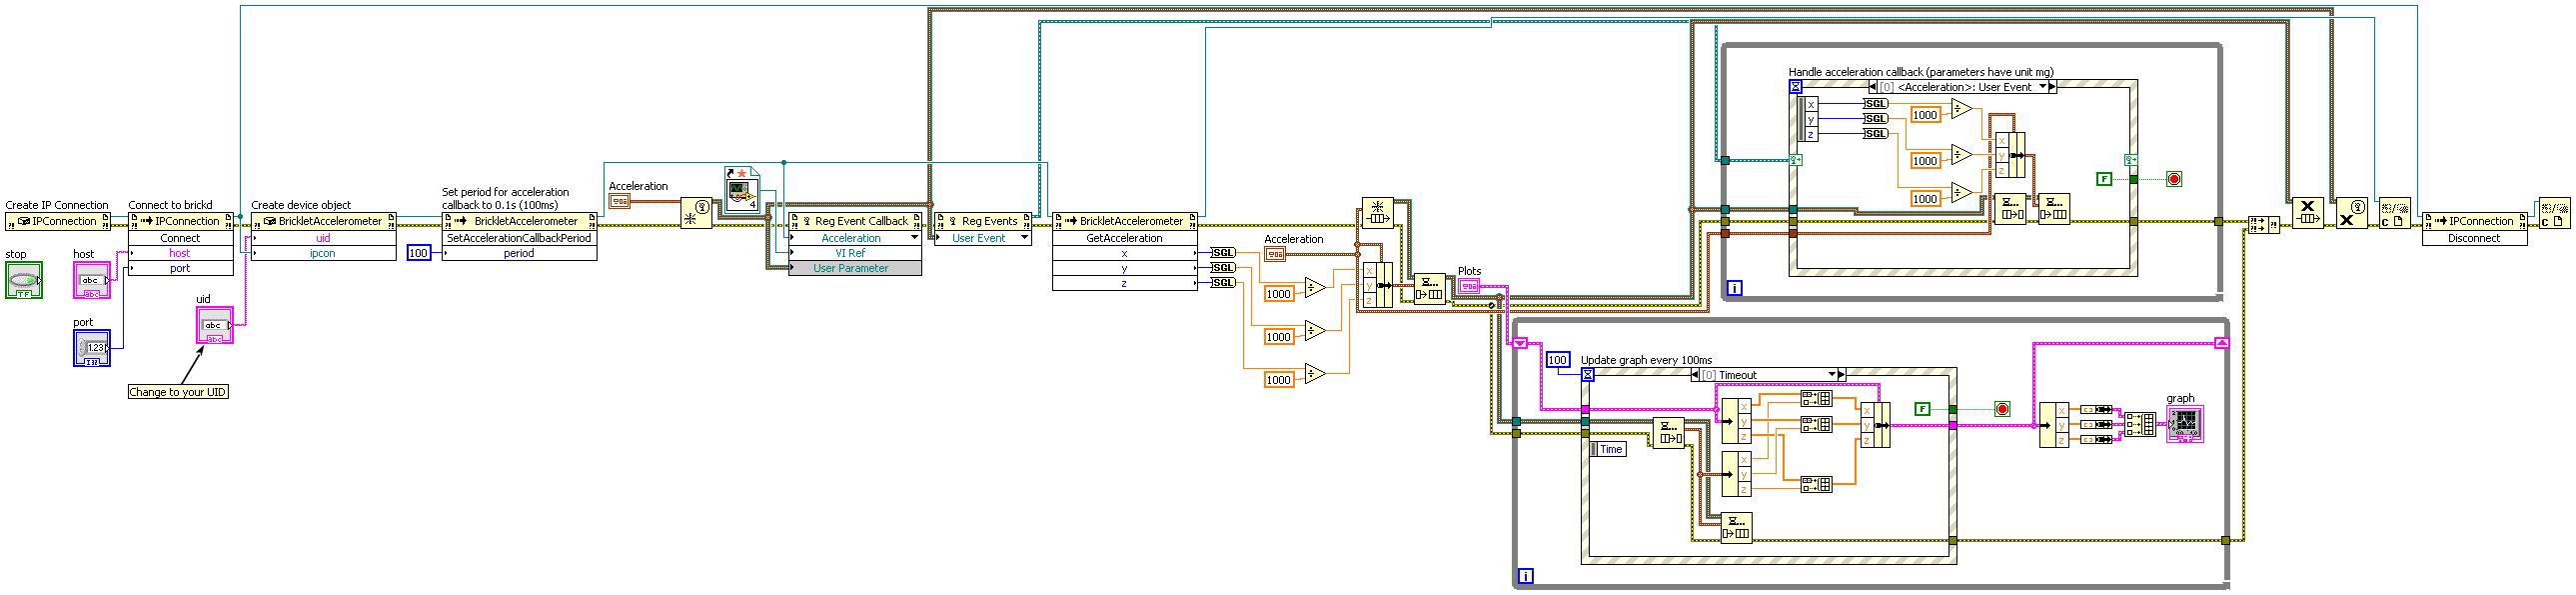
Task: Click the stop Boolean control terminal
Action: tap(24, 281)
